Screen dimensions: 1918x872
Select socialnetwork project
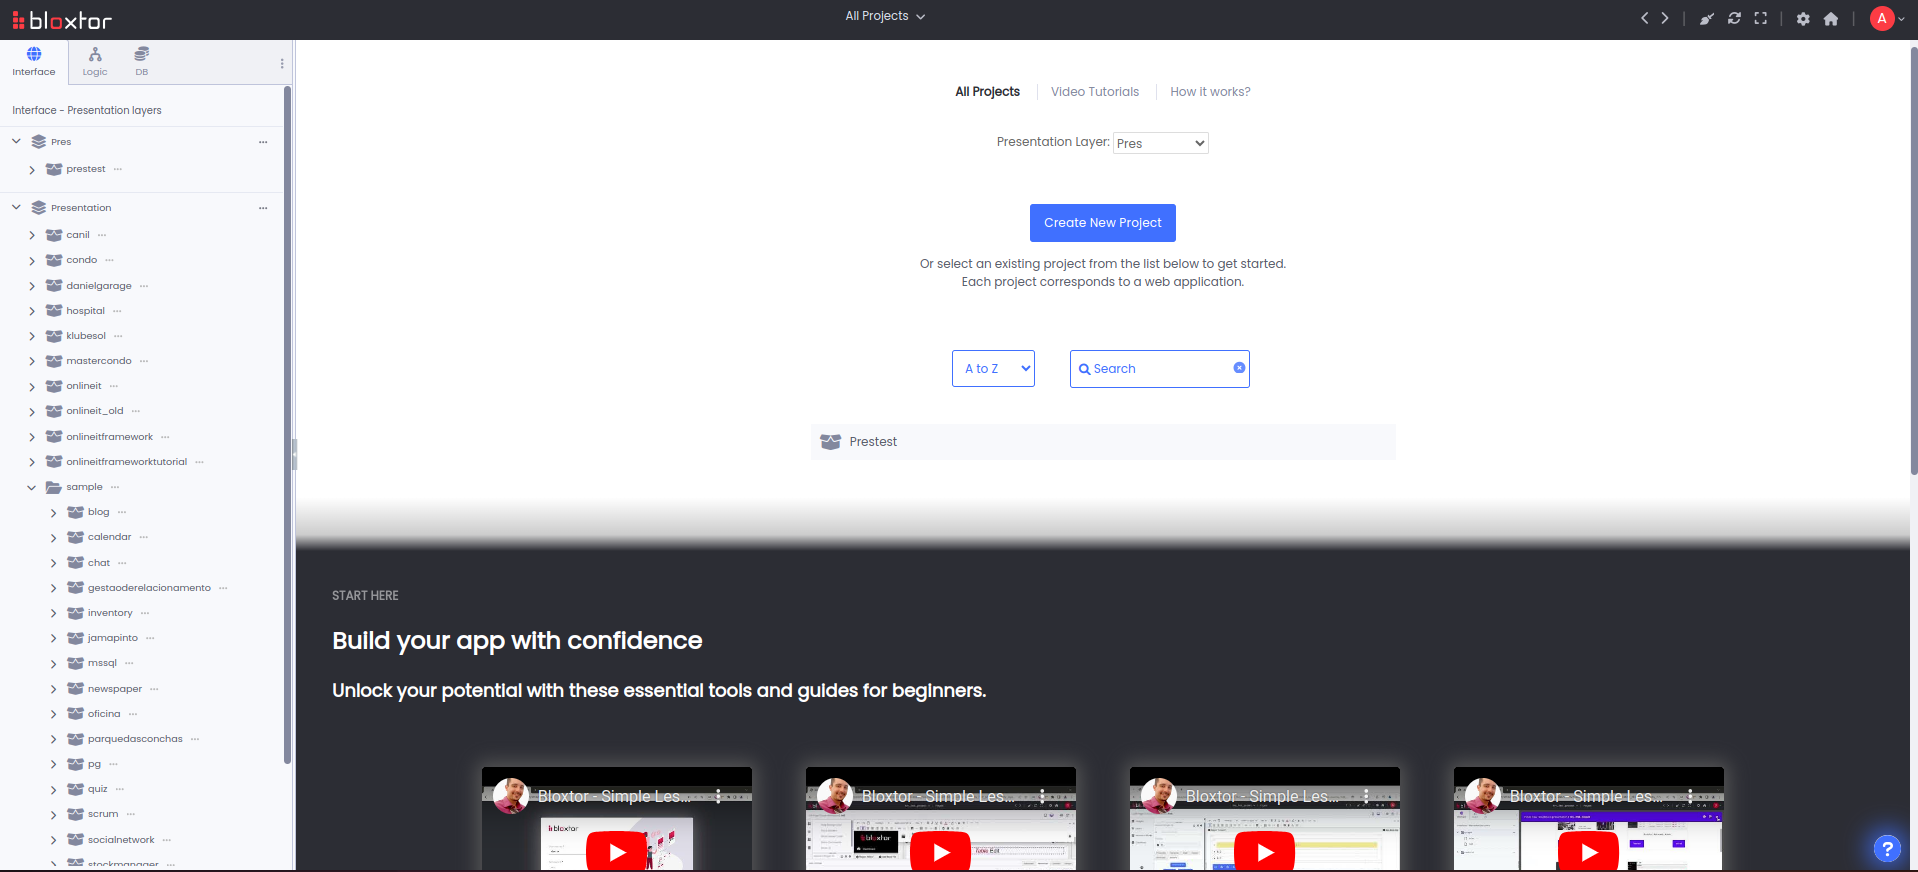(121, 840)
